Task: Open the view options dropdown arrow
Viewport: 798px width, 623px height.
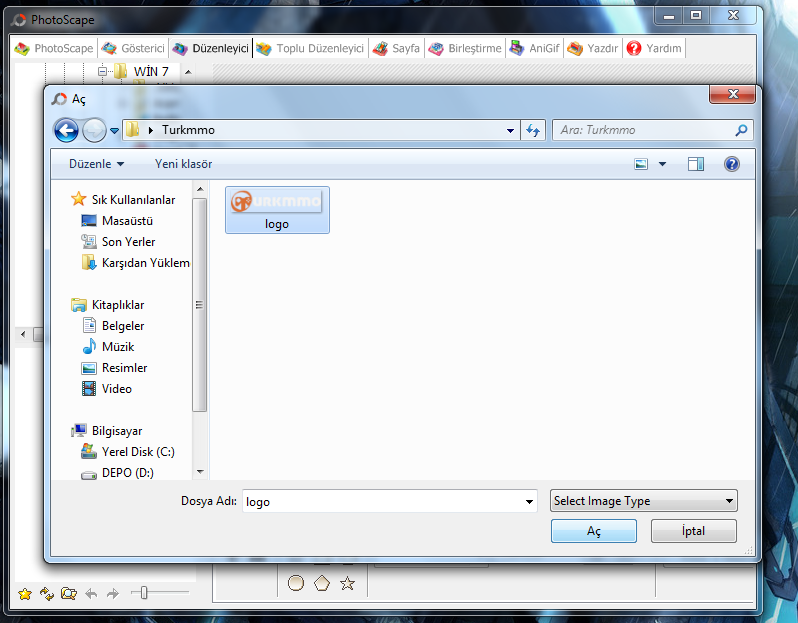Action: point(662,164)
